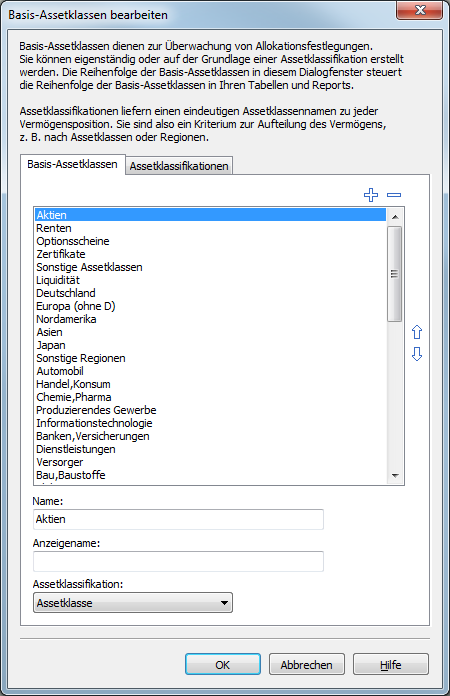Switch to the Assetklassifikationen tab
This screenshot has width=450, height=696.
click(x=179, y=166)
